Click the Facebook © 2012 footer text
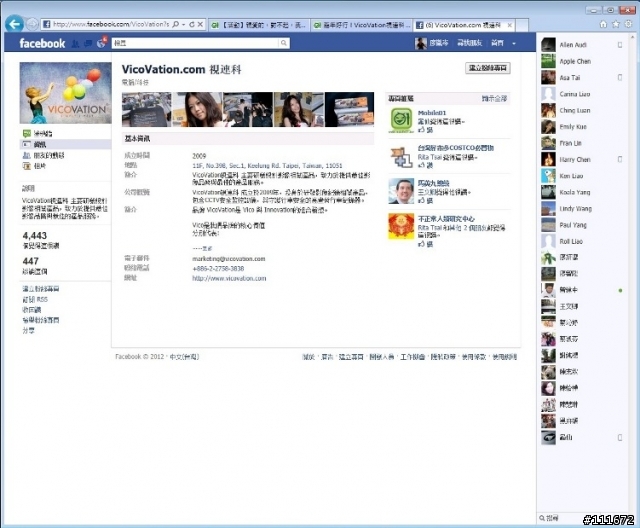 (139, 357)
